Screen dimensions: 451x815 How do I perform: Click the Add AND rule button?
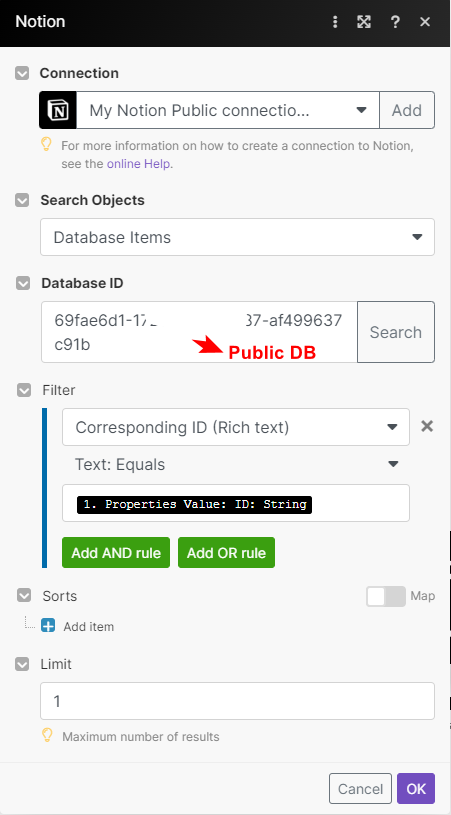click(116, 553)
